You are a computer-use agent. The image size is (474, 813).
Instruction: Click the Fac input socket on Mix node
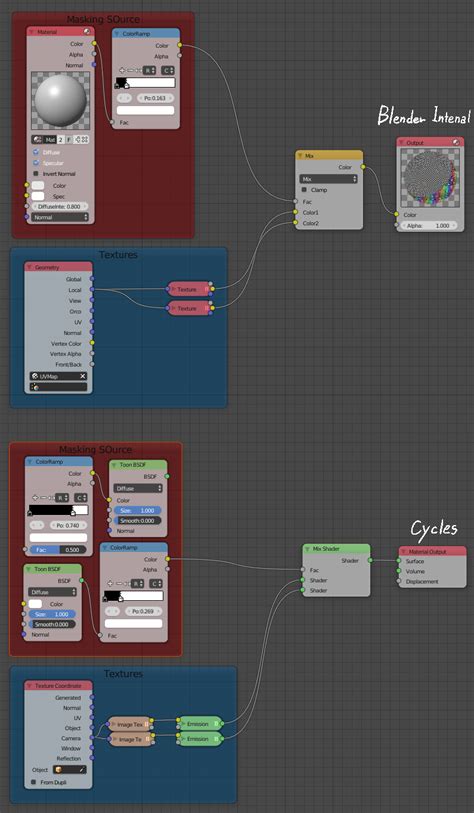[295, 202]
